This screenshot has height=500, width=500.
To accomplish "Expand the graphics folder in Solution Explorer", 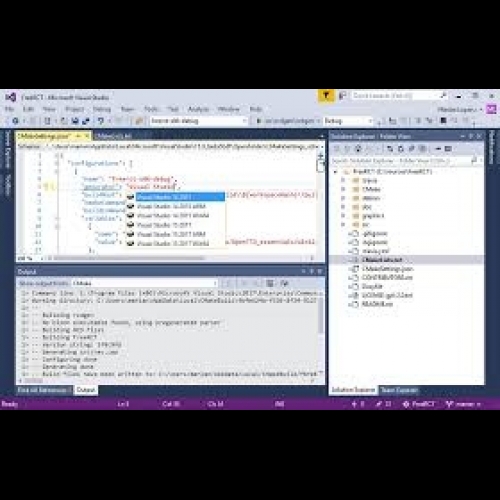I will pos(343,216).
